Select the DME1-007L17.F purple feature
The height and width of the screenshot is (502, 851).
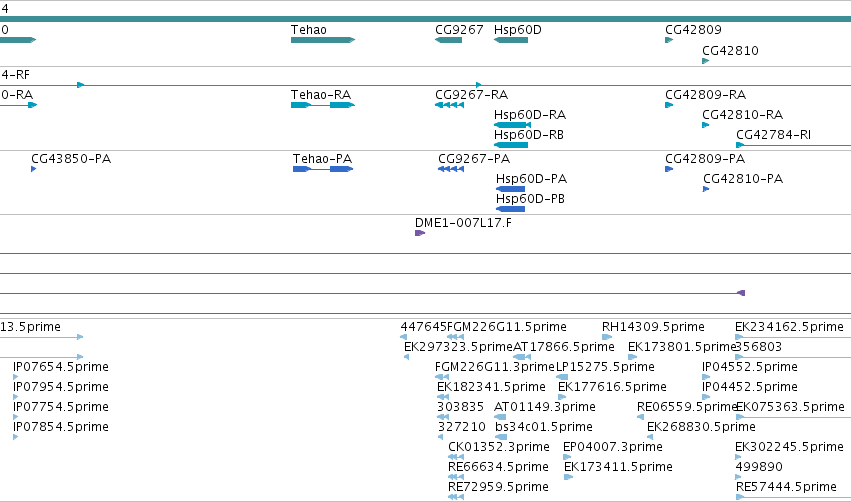point(420,233)
